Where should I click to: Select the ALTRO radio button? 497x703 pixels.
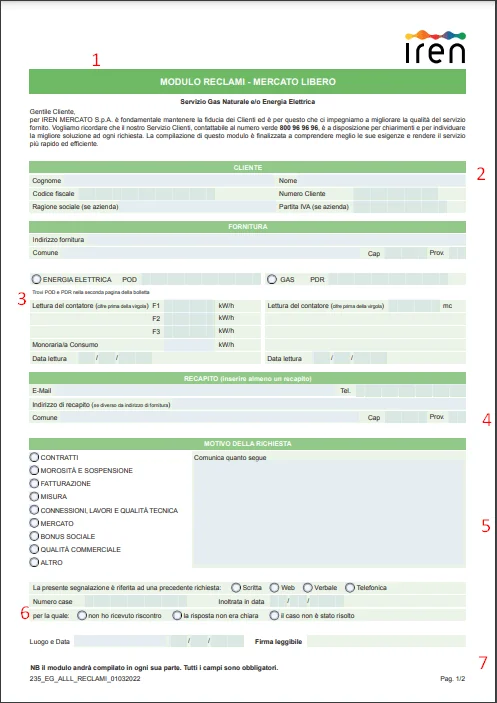point(34,562)
